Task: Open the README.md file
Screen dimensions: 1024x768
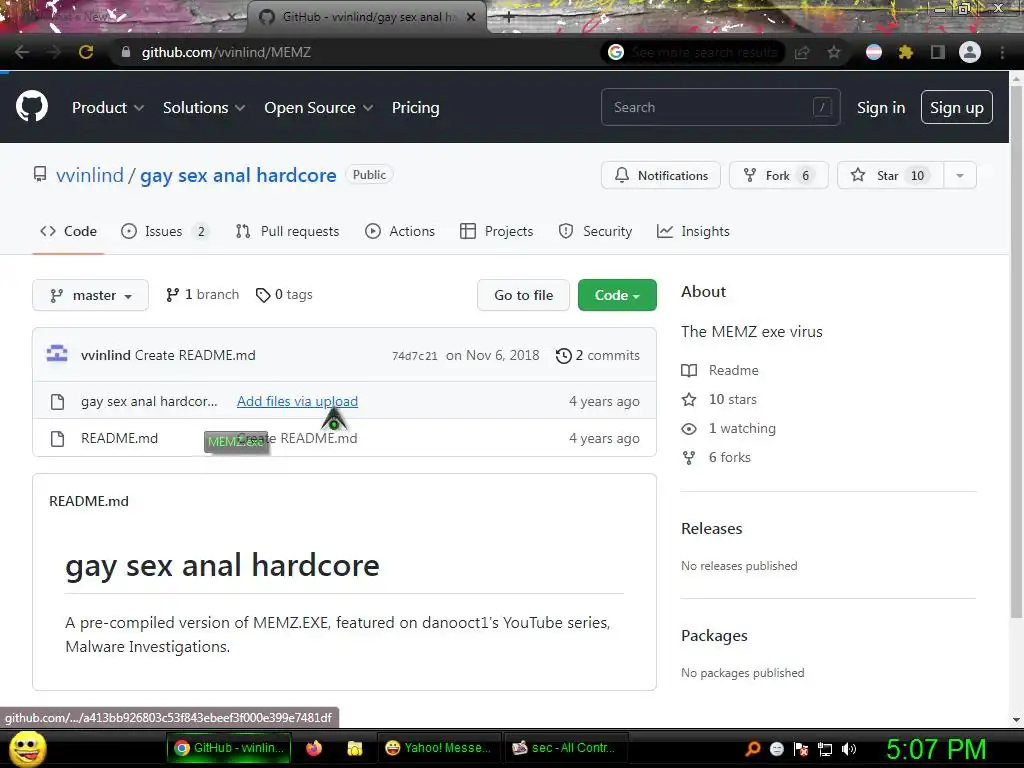Action: coord(120,438)
